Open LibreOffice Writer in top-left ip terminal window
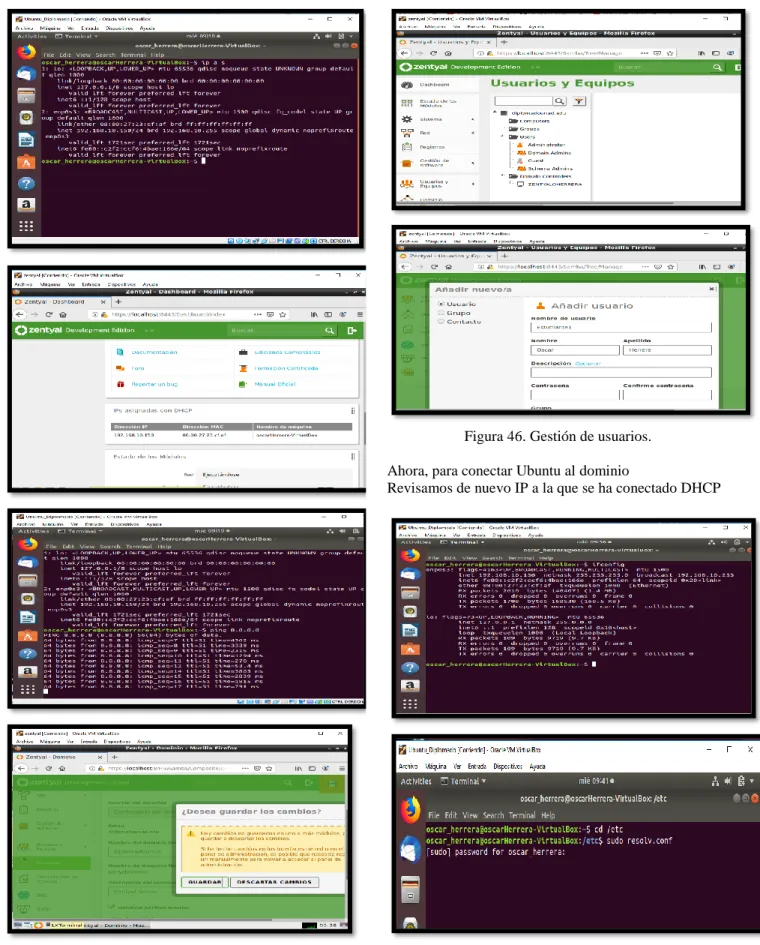This screenshot has height=945, width=760. point(26,140)
